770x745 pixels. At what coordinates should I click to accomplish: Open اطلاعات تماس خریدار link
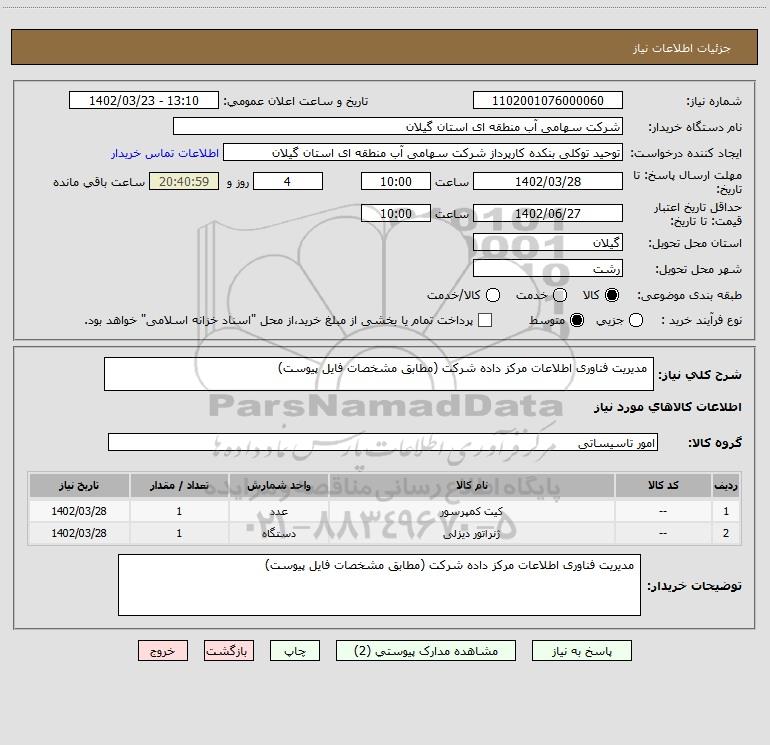point(165,153)
